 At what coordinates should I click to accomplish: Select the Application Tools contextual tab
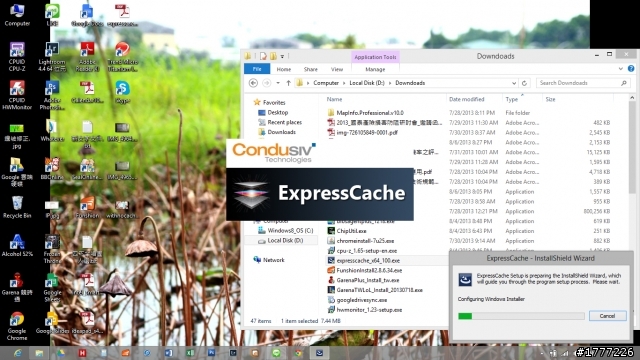pos(375,57)
